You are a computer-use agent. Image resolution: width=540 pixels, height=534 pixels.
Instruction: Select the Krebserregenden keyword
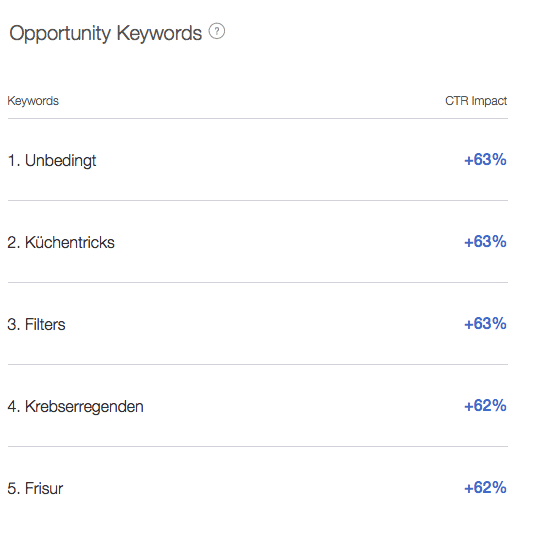coord(84,406)
